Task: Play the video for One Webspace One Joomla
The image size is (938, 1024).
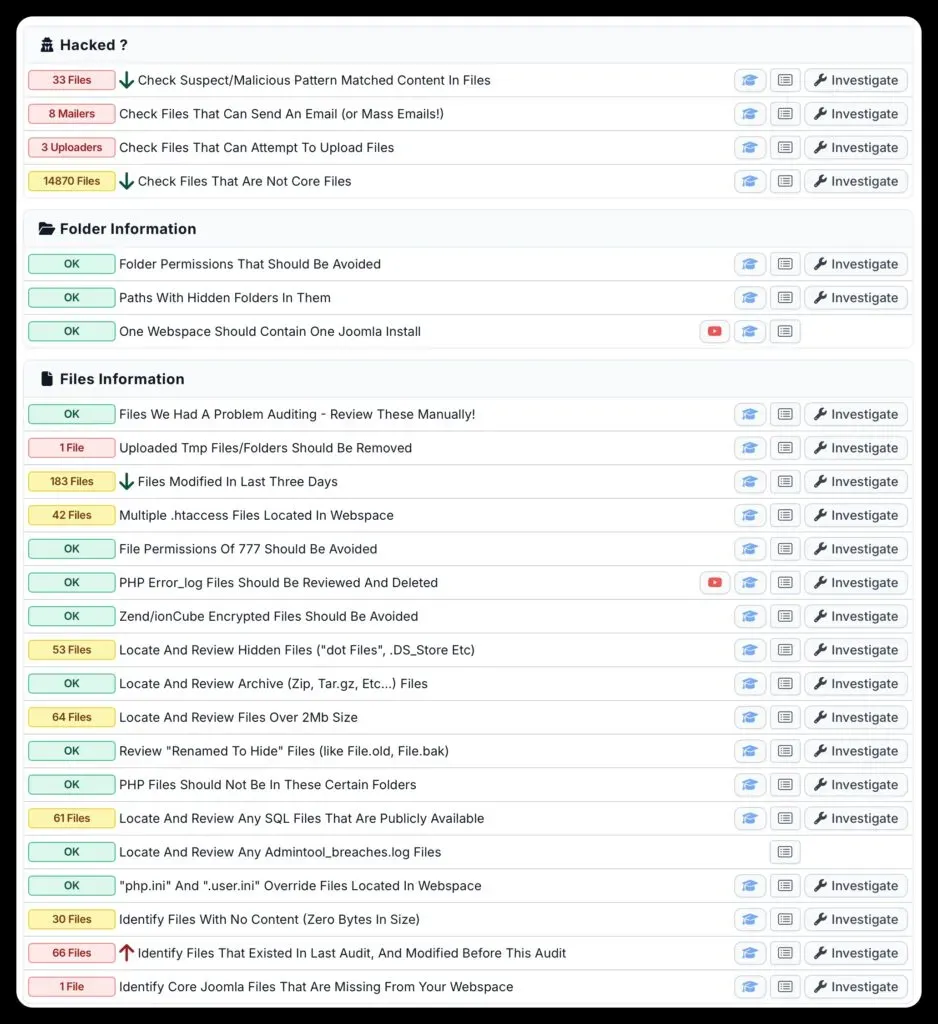Action: pos(714,331)
